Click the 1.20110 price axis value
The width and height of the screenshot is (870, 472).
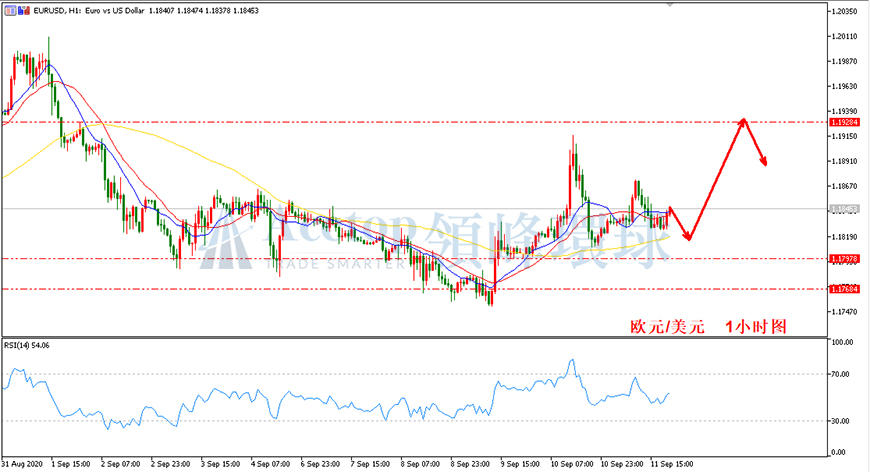tap(844, 37)
